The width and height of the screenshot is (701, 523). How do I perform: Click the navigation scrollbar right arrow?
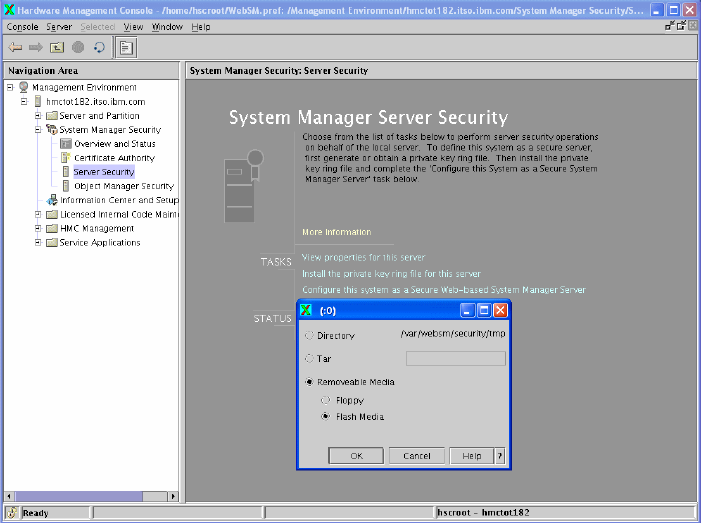(x=173, y=496)
